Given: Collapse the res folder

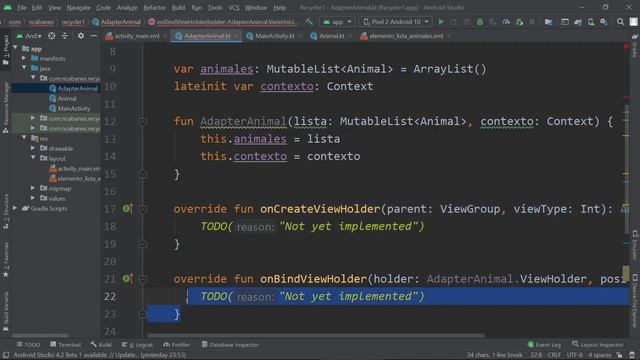Looking at the screenshot, I should click(x=24, y=138).
